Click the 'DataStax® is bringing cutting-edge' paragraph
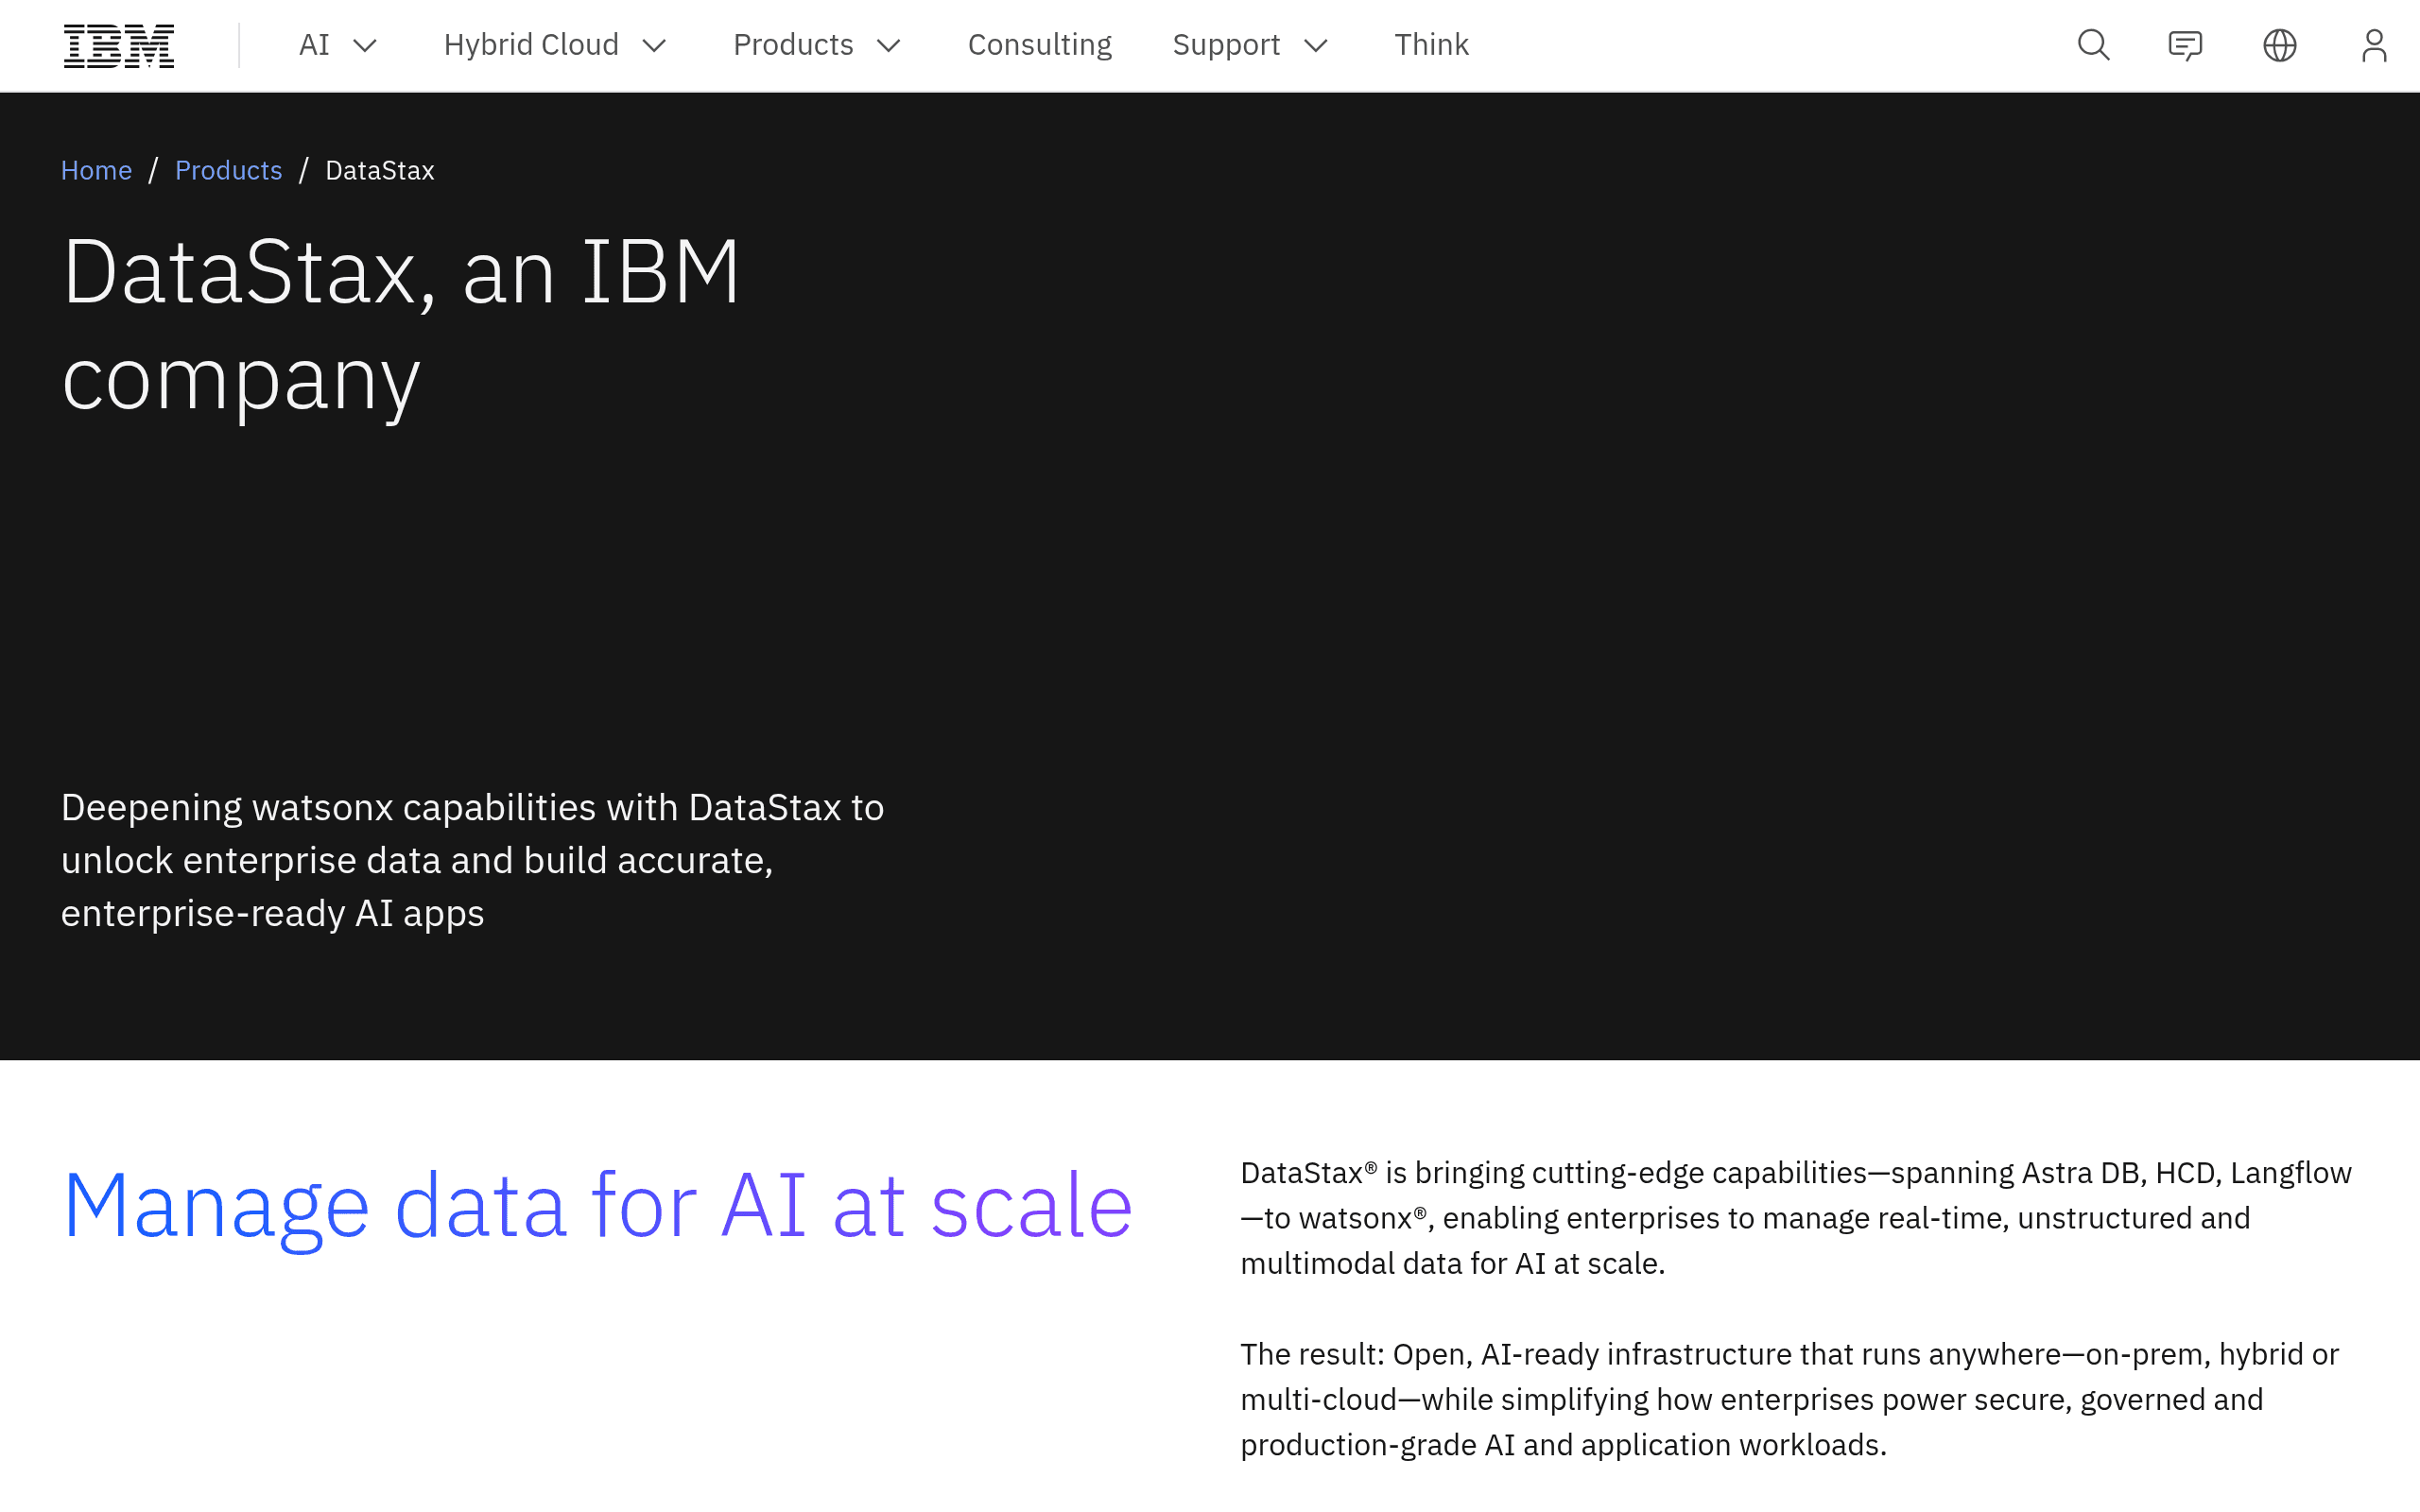This screenshot has height=1512, width=2420. 1795,1218
